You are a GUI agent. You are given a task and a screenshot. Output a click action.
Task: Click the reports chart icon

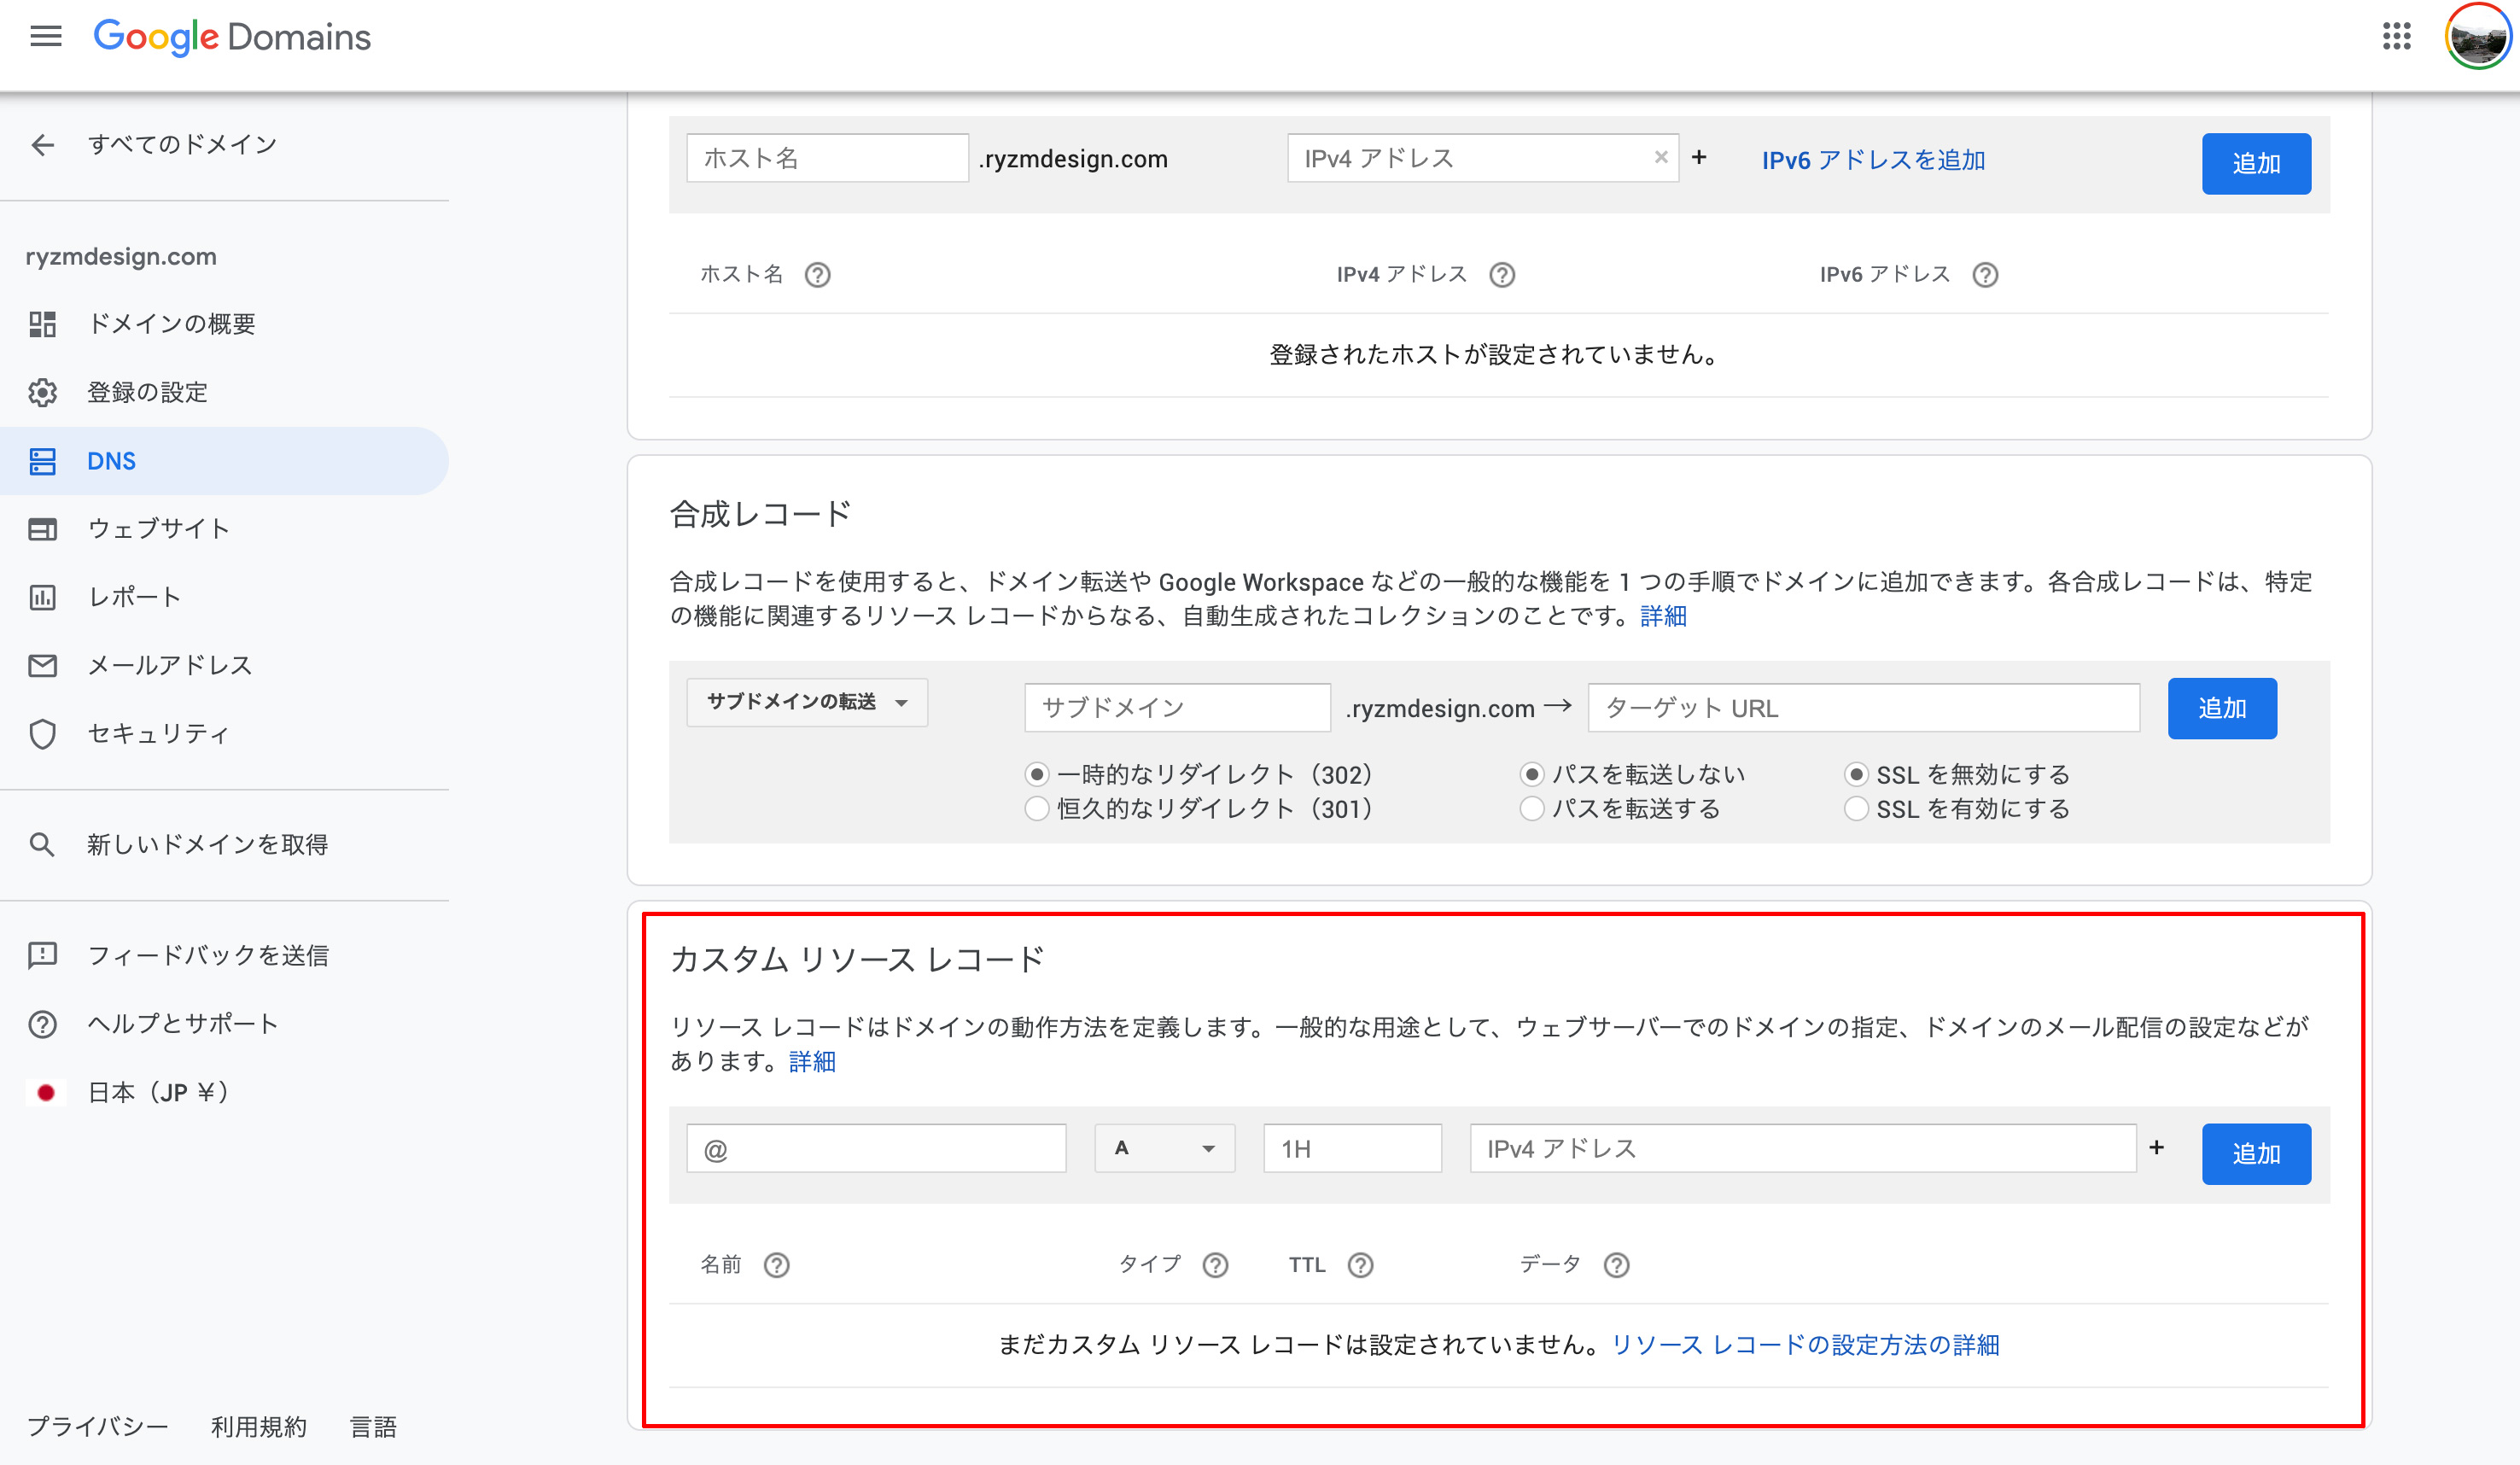(x=42, y=597)
